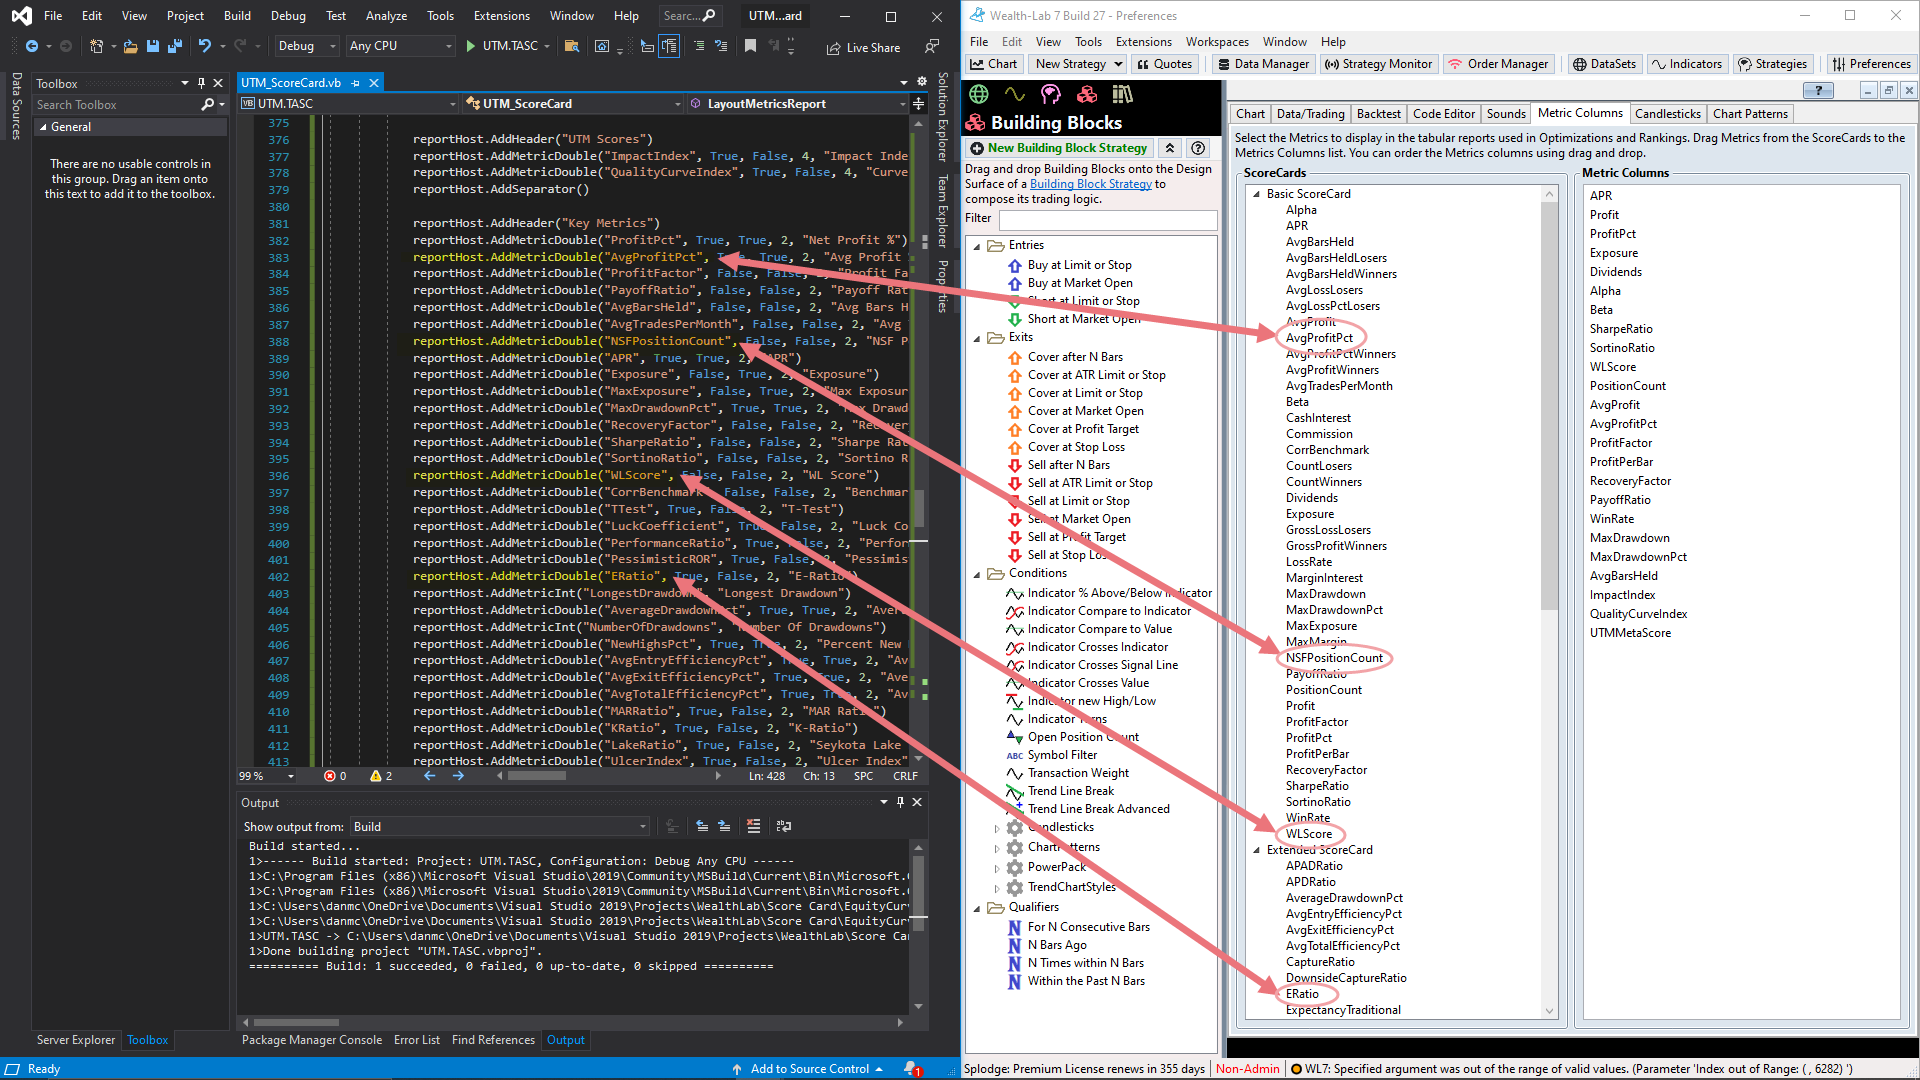The image size is (1920, 1080).
Task: Collapse the Basic ScoreCard tree node
Action: (1256, 194)
